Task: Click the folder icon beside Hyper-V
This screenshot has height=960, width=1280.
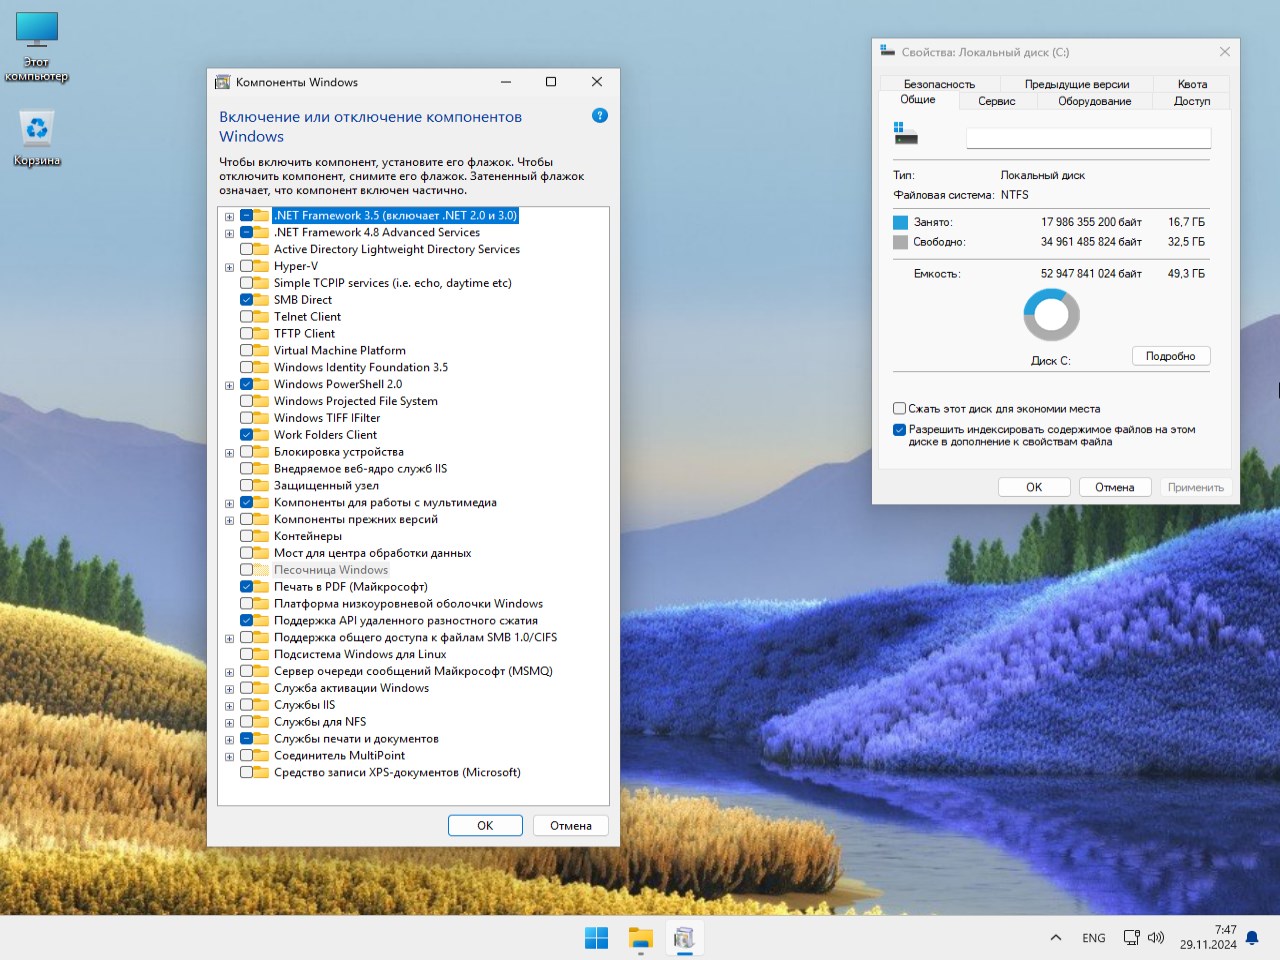Action: [262, 266]
